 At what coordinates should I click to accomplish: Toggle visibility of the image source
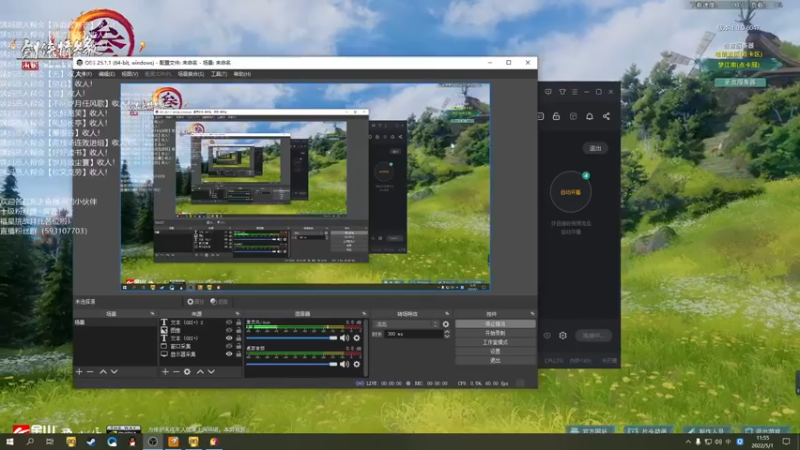(x=229, y=330)
